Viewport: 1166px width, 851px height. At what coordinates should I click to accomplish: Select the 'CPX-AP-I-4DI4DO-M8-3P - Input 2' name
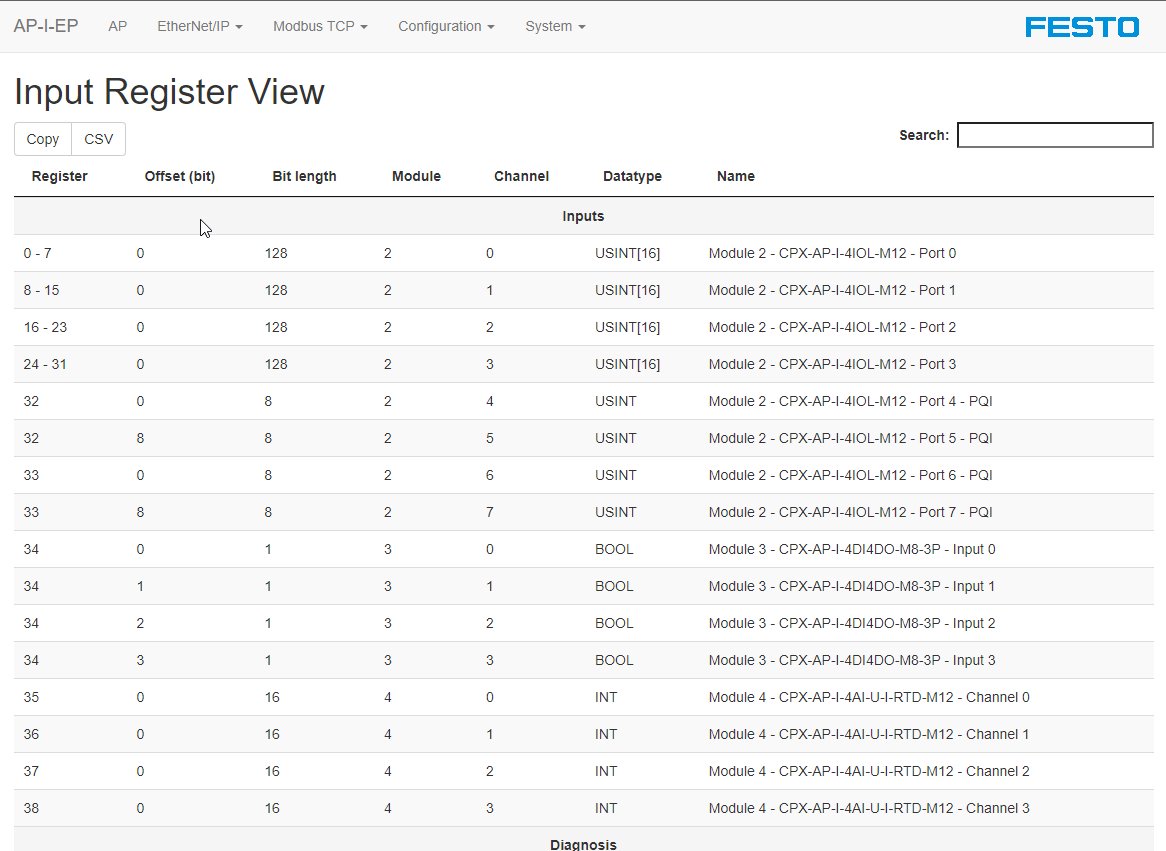[851, 623]
